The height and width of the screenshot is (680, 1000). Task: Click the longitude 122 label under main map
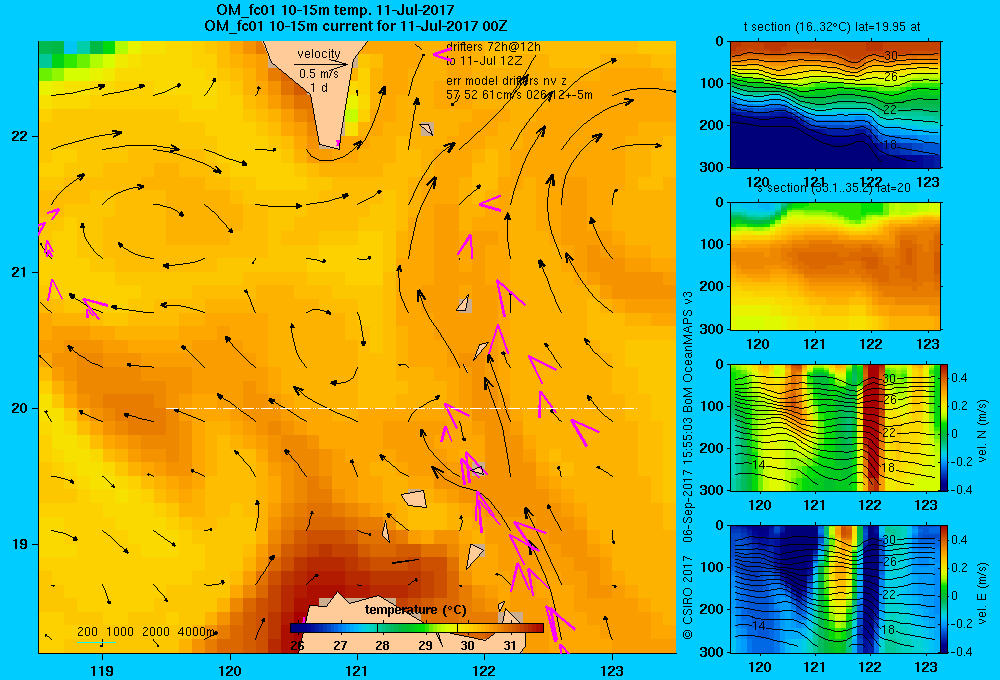[484, 670]
